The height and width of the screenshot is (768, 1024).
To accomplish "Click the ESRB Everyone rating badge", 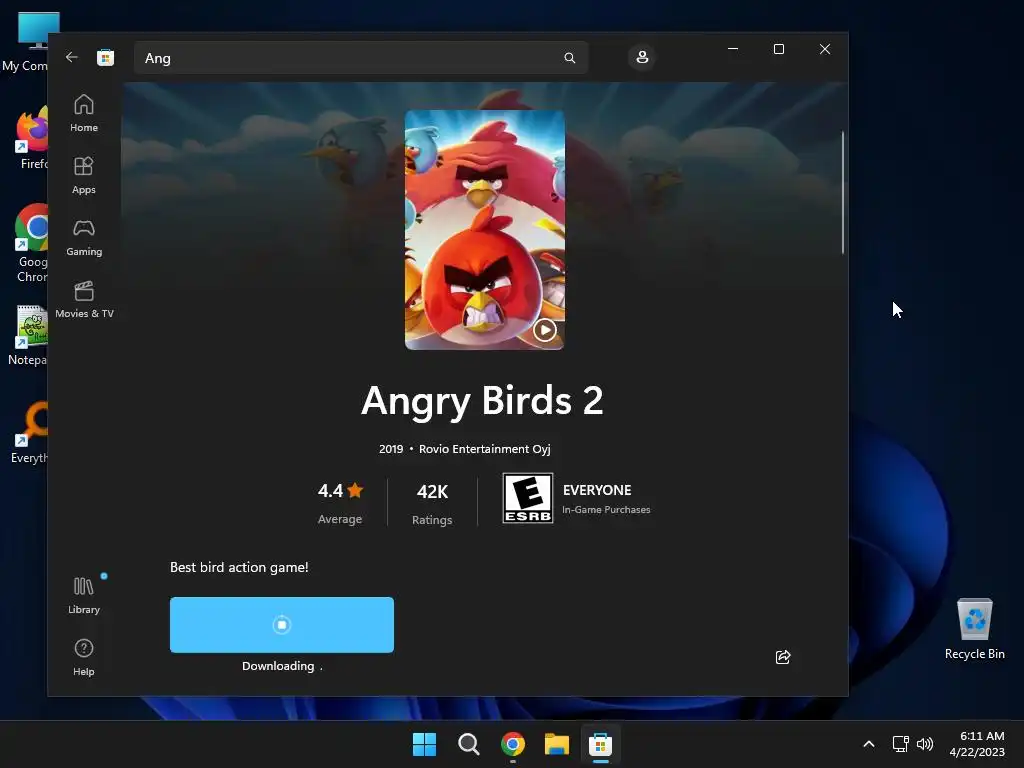I will point(528,498).
